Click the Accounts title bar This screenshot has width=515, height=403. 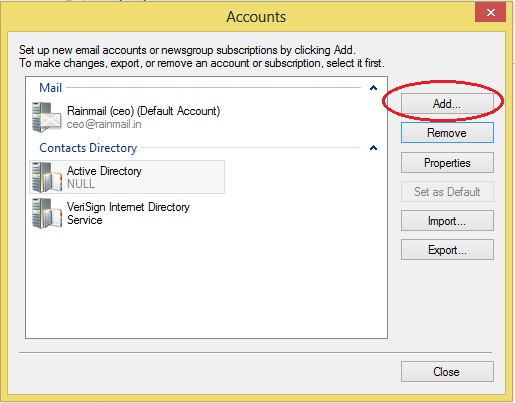(256, 17)
